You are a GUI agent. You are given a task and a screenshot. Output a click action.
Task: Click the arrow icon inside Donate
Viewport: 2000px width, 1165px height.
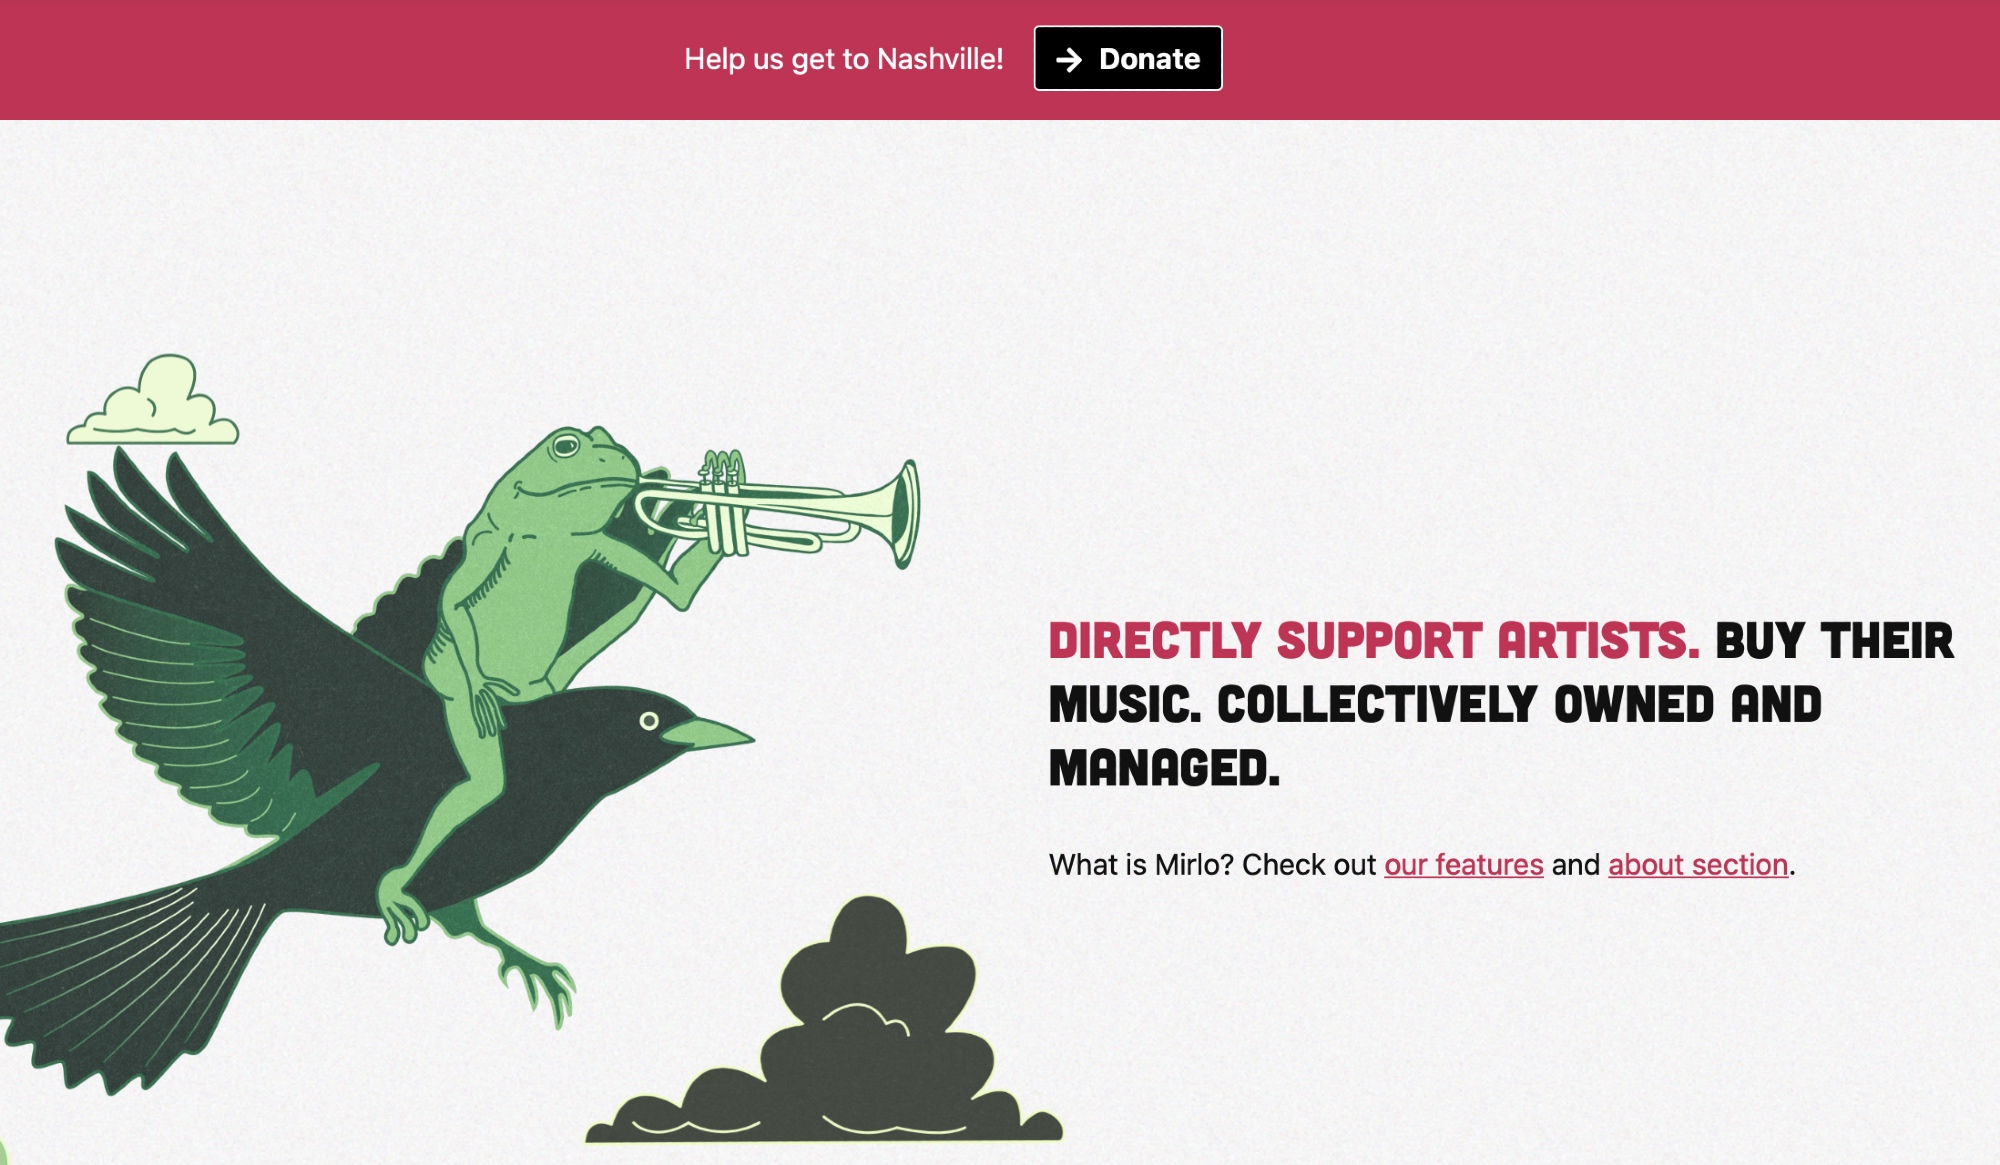coord(1069,60)
